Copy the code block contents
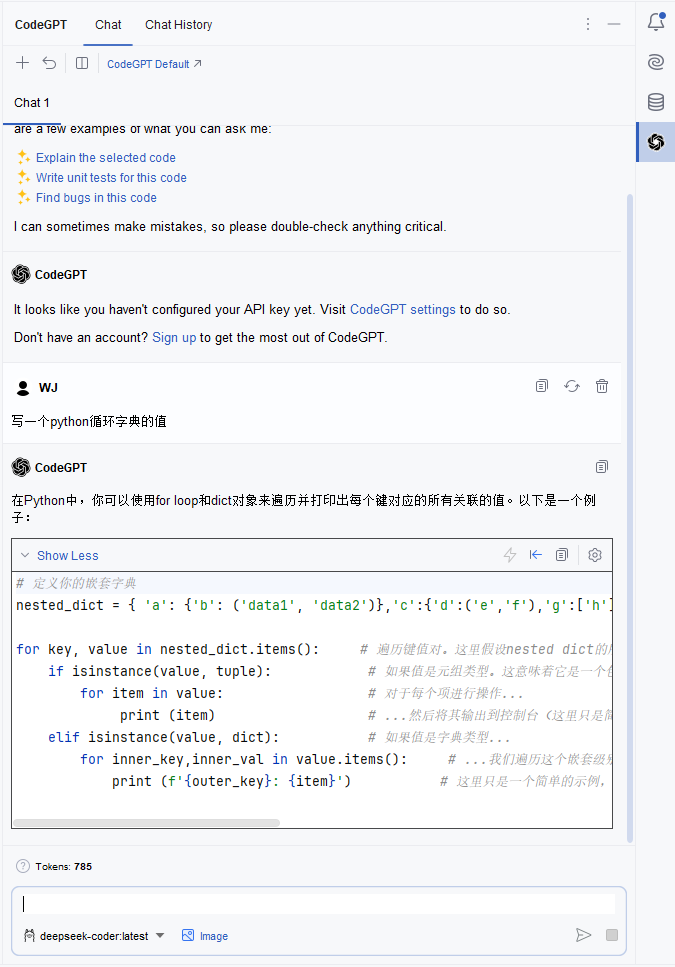The width and height of the screenshot is (675, 967). tap(562, 555)
